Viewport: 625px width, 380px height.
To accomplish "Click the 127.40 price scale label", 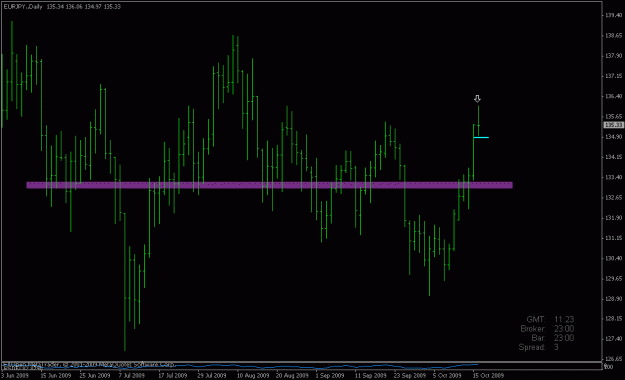I will 614,339.
